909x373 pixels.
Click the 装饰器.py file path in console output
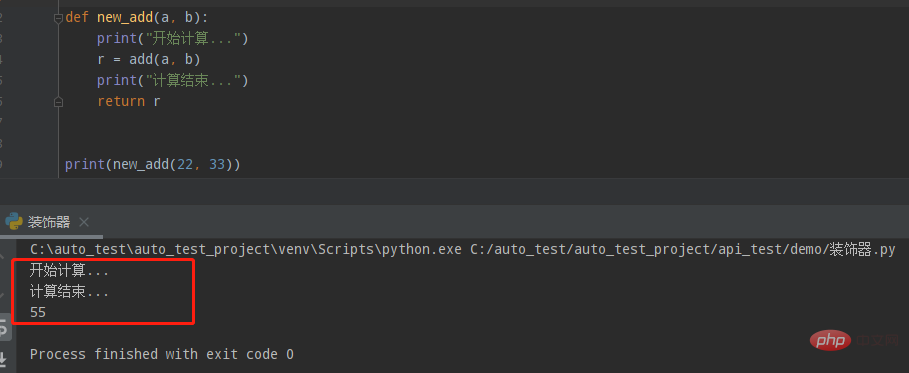[682, 250]
